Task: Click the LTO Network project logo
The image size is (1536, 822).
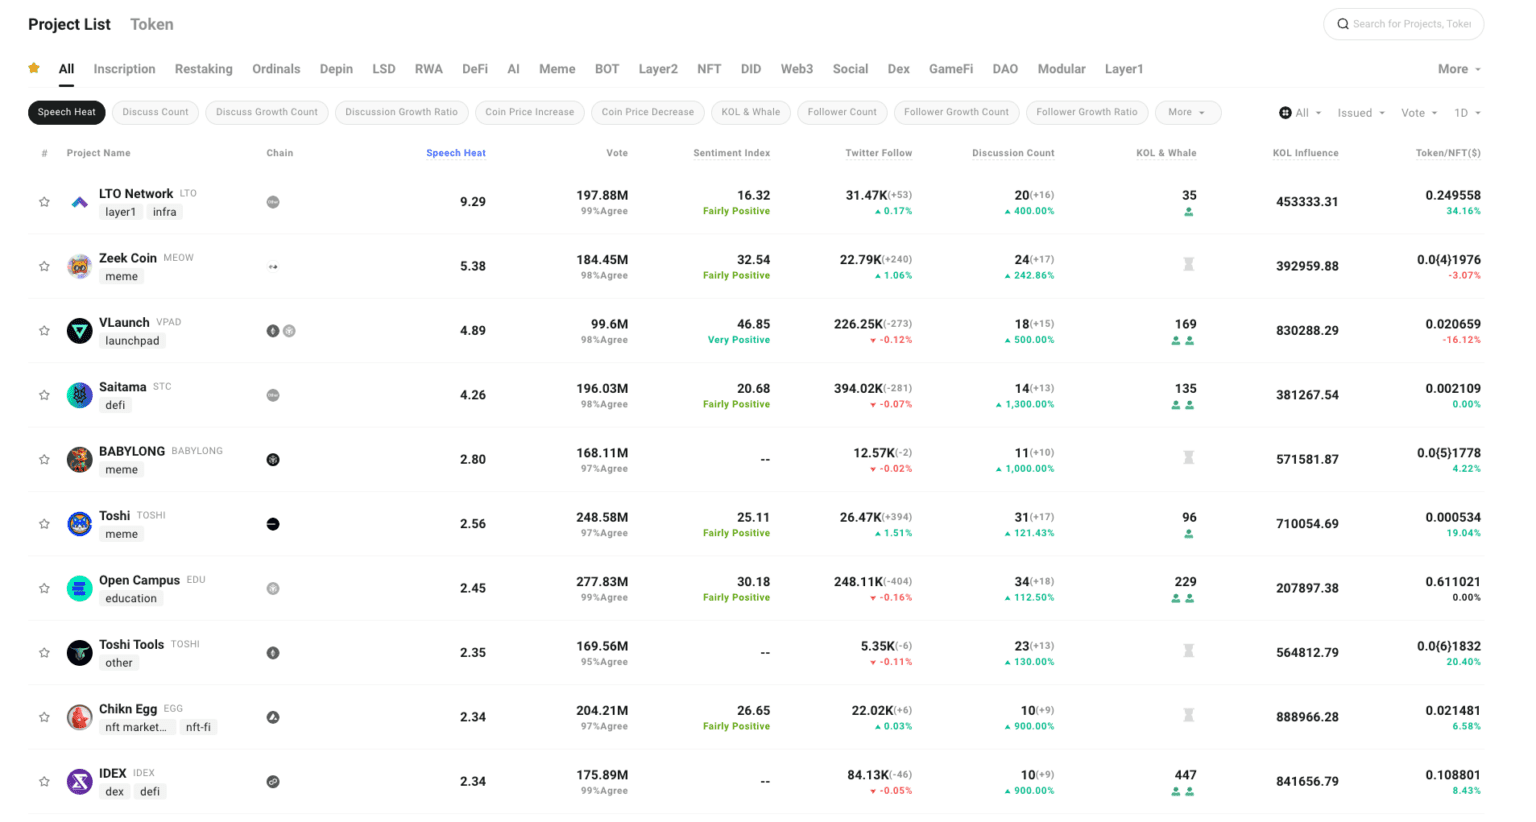Action: [80, 202]
